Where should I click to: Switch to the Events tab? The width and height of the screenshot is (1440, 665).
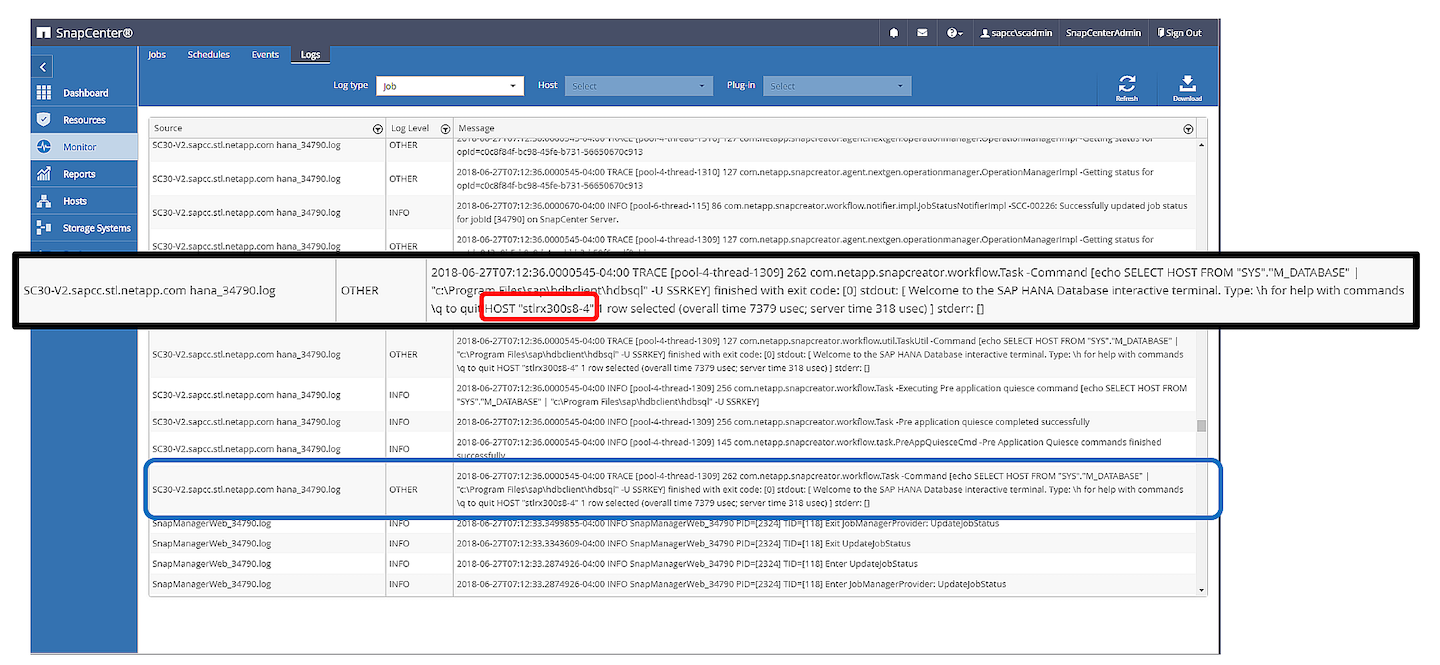pos(265,55)
